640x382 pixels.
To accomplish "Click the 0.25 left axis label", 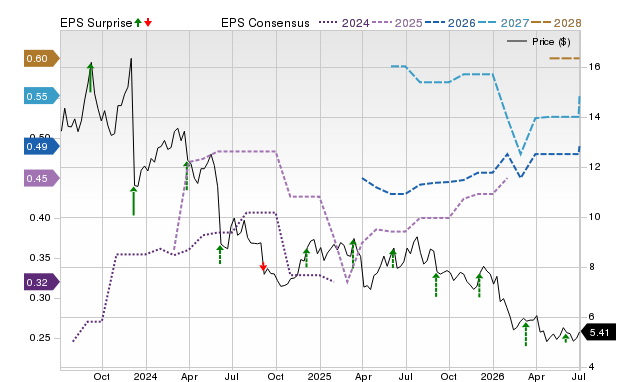I will [40, 338].
